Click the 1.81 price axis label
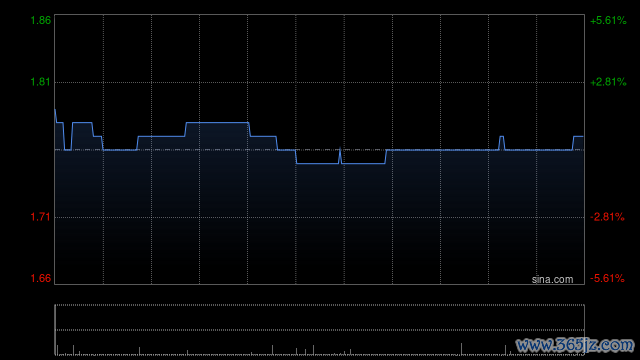 point(41,82)
